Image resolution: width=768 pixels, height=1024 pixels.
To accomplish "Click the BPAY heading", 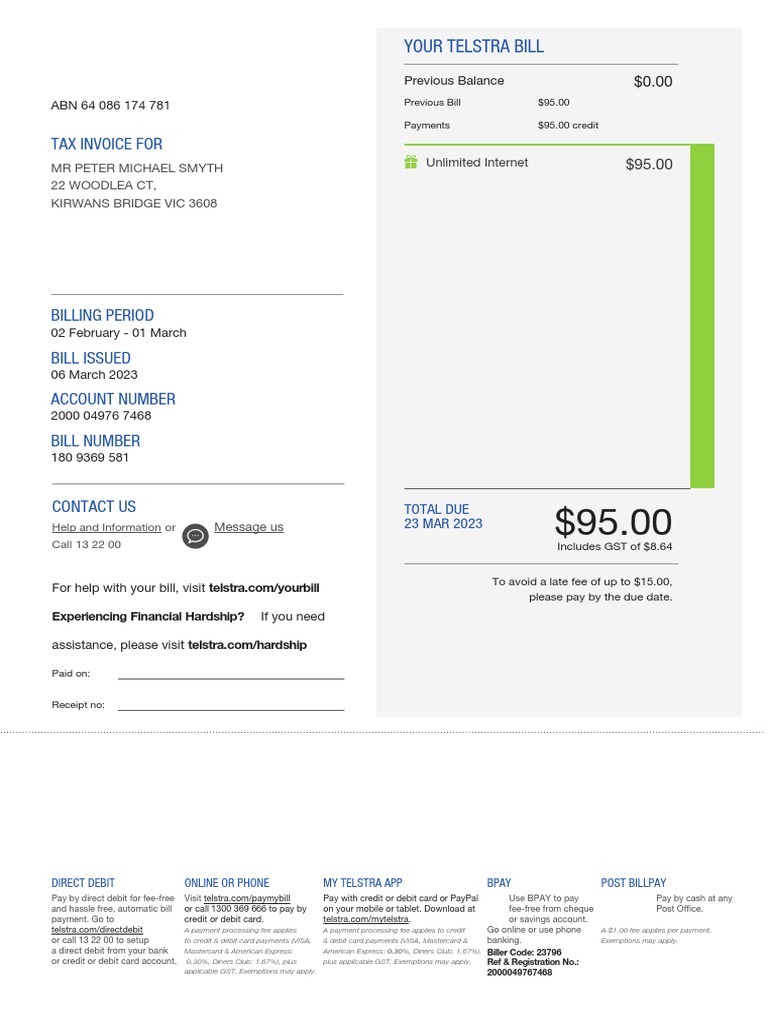I will tap(499, 883).
